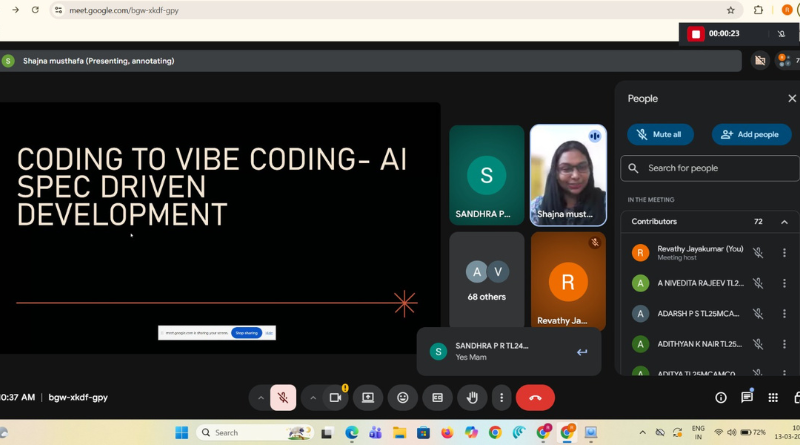The width and height of the screenshot is (800, 445).
Task: Click the Mute all button
Action: [660, 134]
